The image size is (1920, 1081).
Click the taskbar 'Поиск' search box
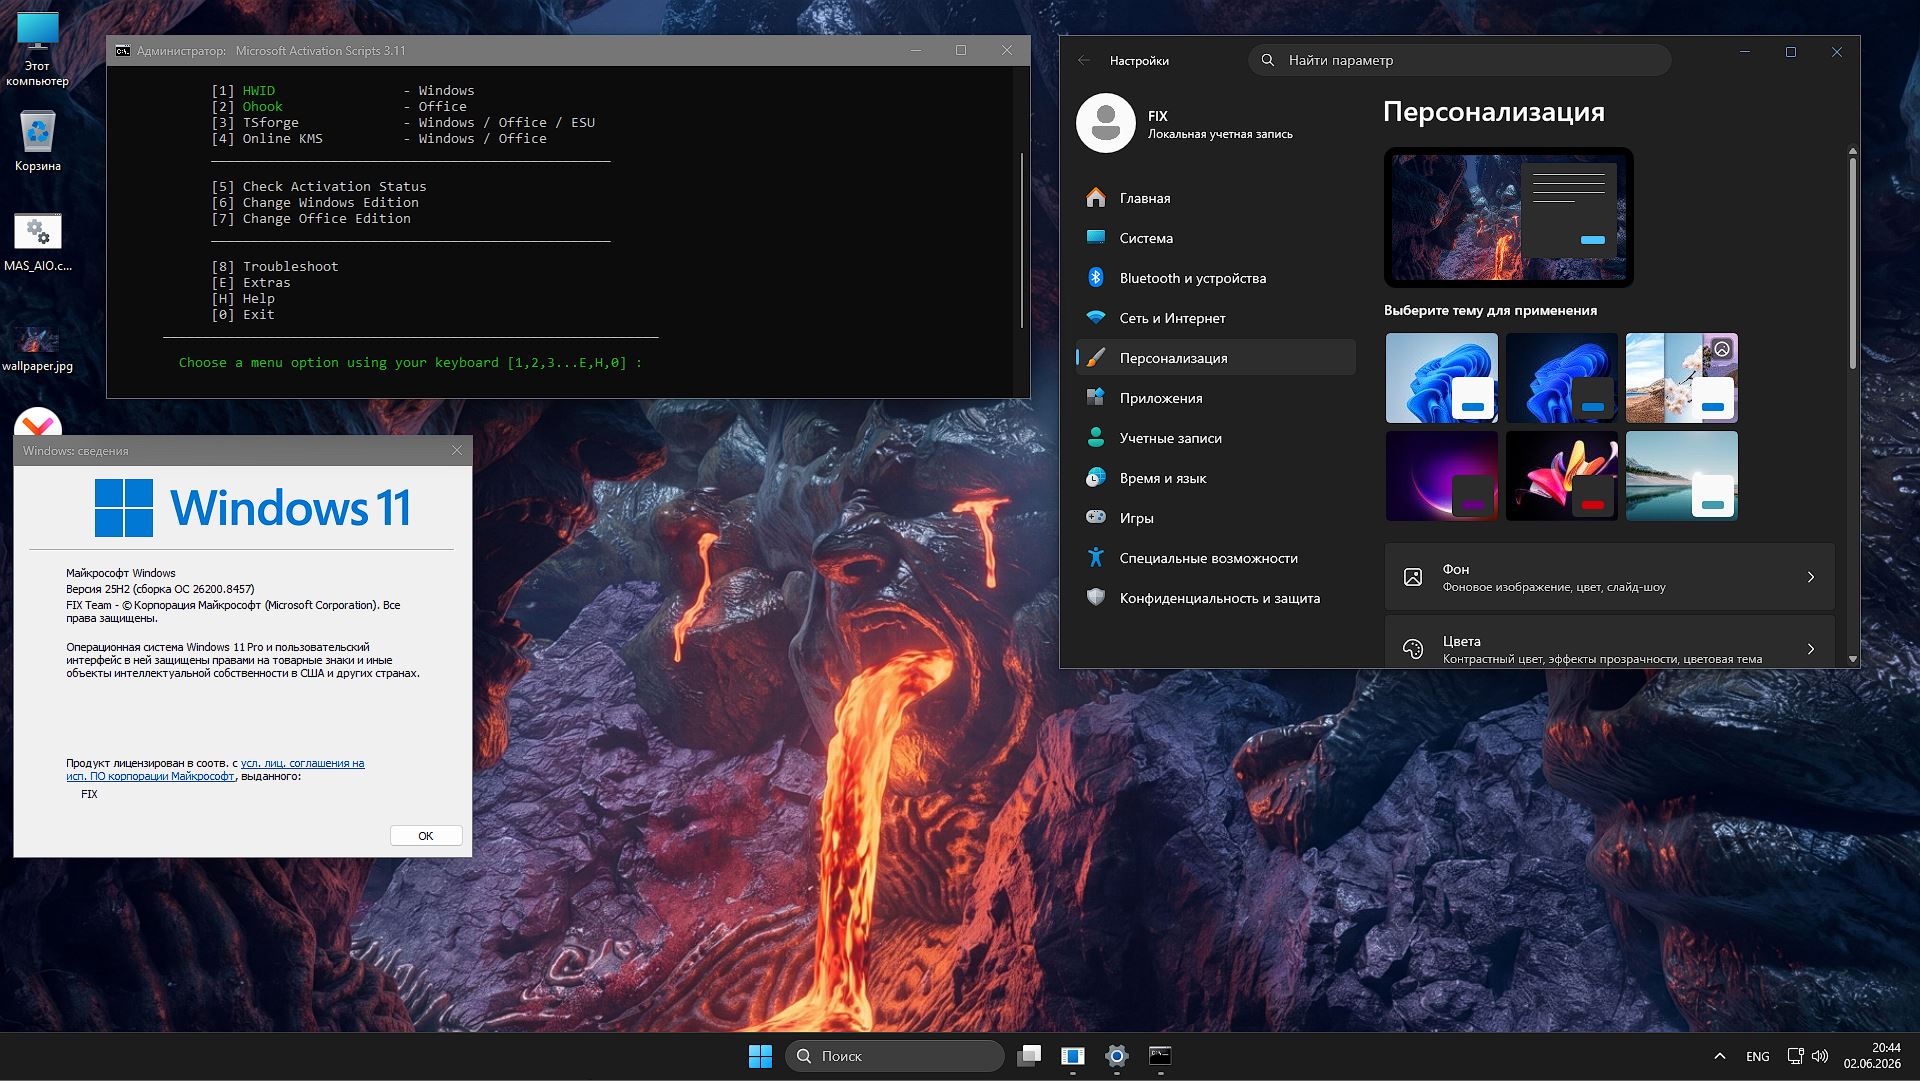pyautogui.click(x=895, y=1056)
